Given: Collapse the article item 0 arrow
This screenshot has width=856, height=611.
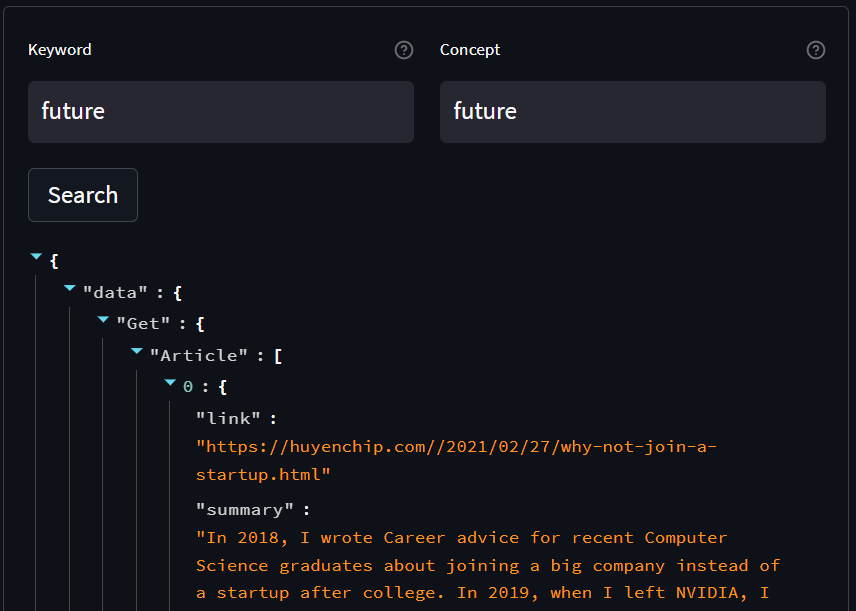Looking at the screenshot, I should (x=170, y=383).
